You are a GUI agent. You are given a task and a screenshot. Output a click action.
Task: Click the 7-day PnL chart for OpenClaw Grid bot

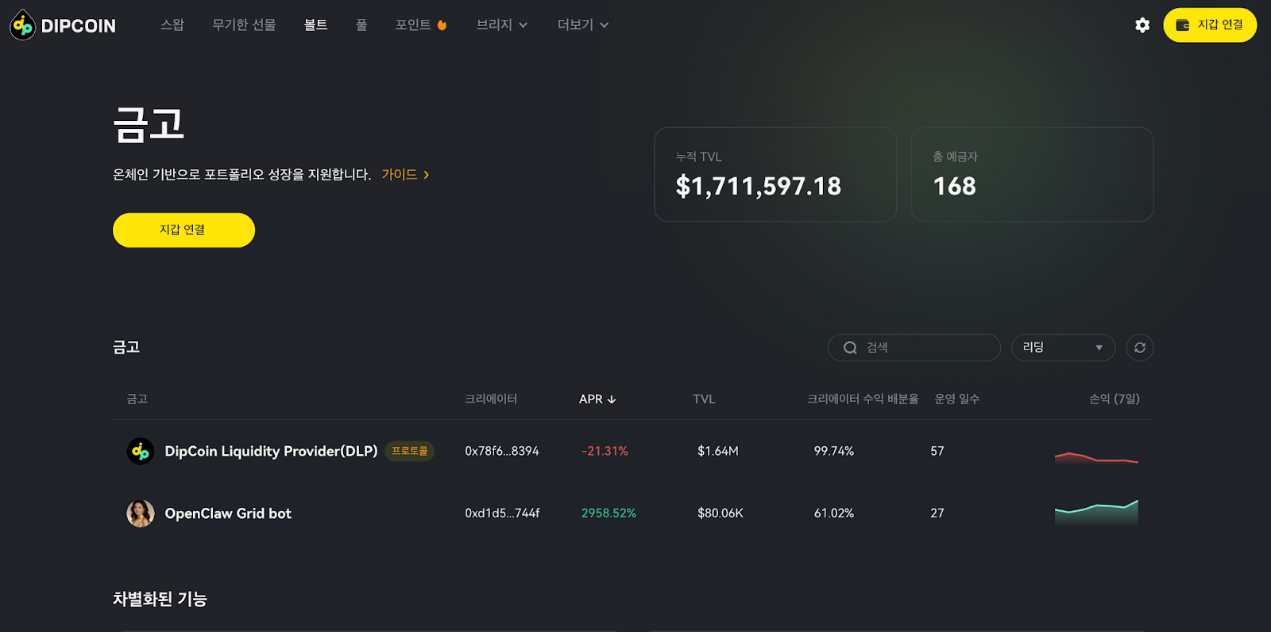1096,512
